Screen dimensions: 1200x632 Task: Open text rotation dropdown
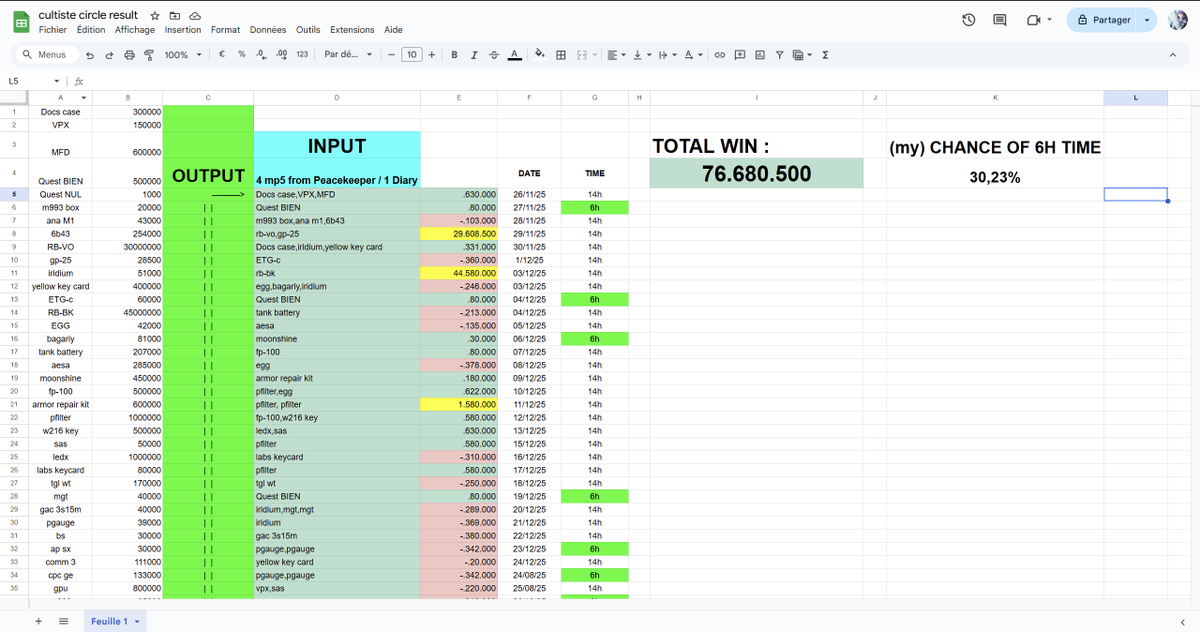click(x=692, y=55)
